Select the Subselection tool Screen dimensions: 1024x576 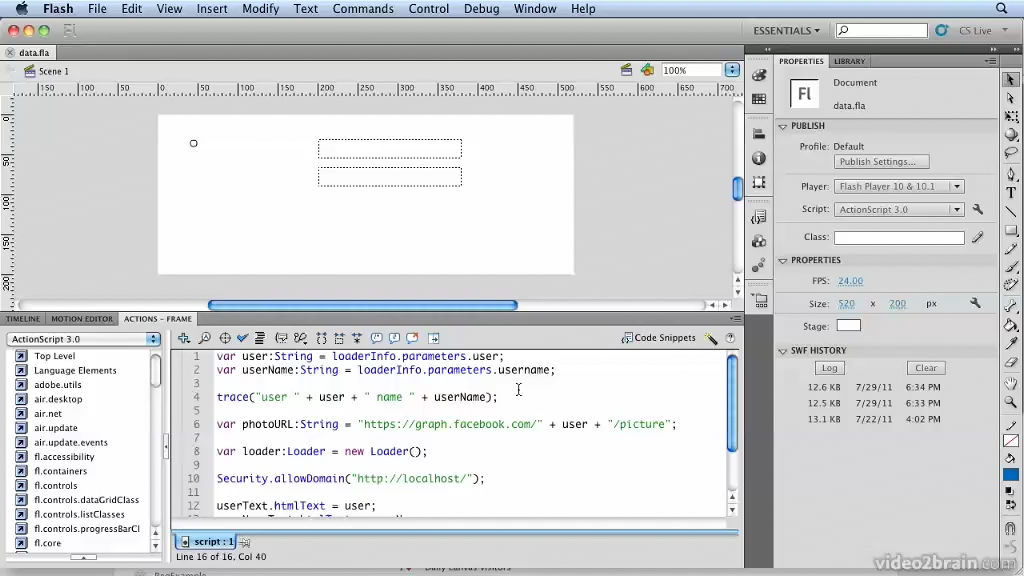(1010, 99)
